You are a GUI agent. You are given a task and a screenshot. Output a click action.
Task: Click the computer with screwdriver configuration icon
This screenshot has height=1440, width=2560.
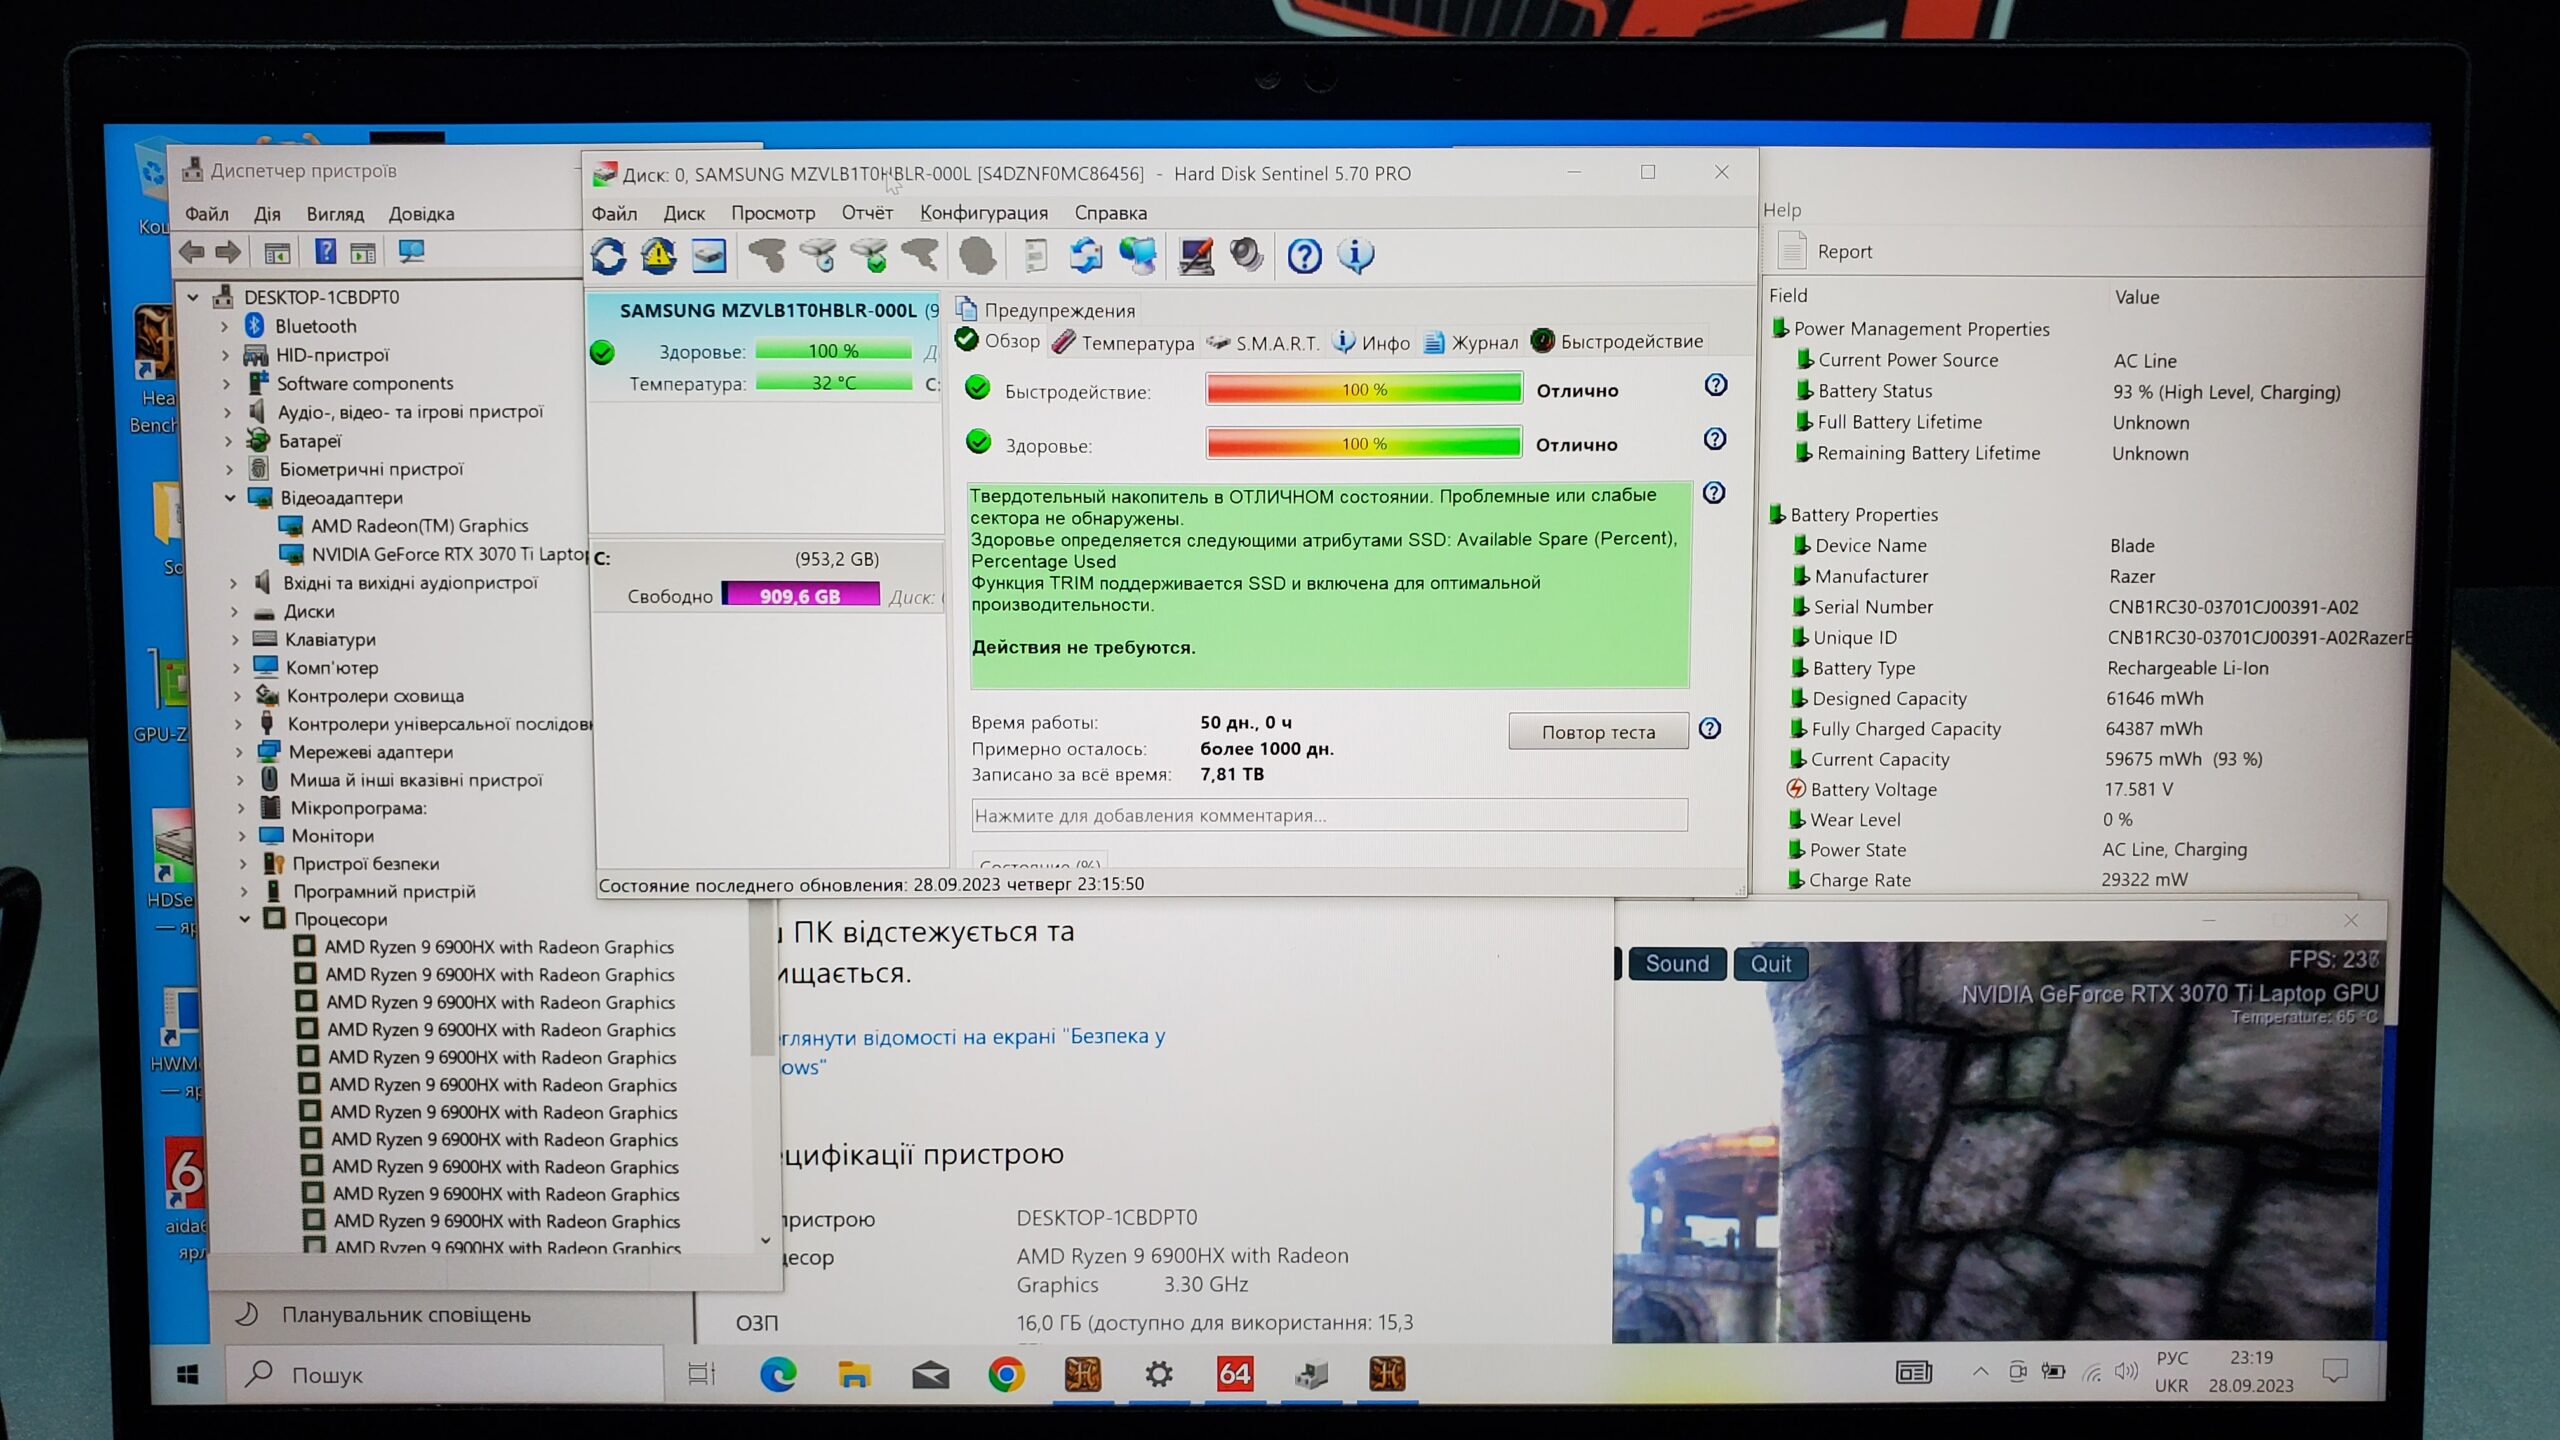pos(1196,256)
